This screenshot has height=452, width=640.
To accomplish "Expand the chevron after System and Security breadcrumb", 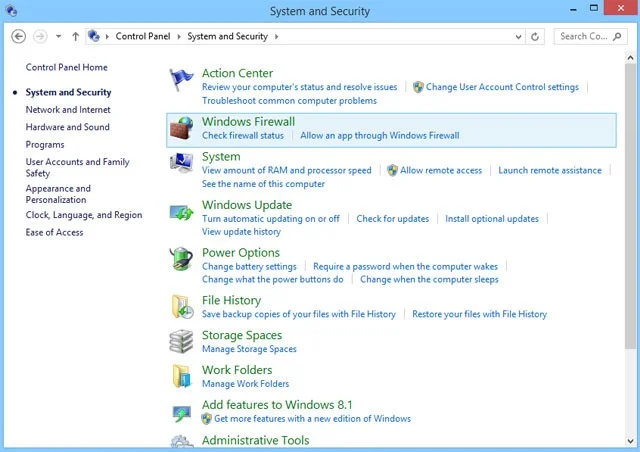I will [x=276, y=36].
